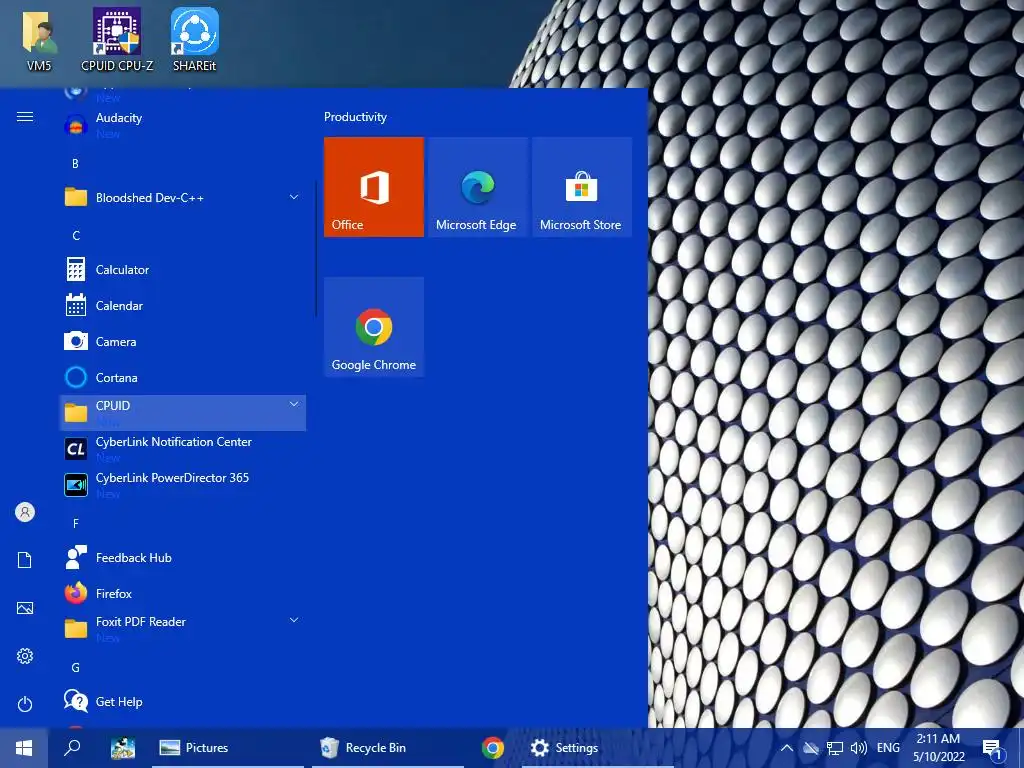The width and height of the screenshot is (1024, 768).
Task: Open the Microsoft Edge tile
Action: click(478, 187)
